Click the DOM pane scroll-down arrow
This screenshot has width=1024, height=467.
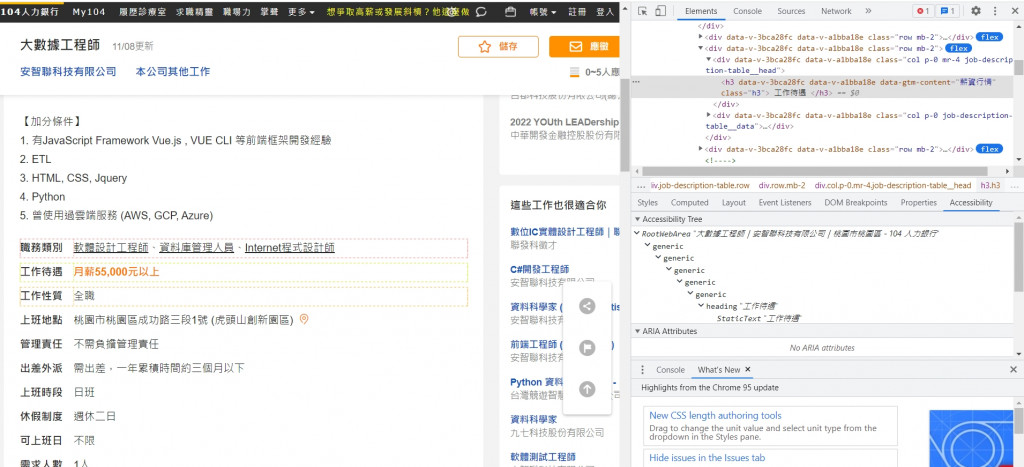click(x=1018, y=159)
